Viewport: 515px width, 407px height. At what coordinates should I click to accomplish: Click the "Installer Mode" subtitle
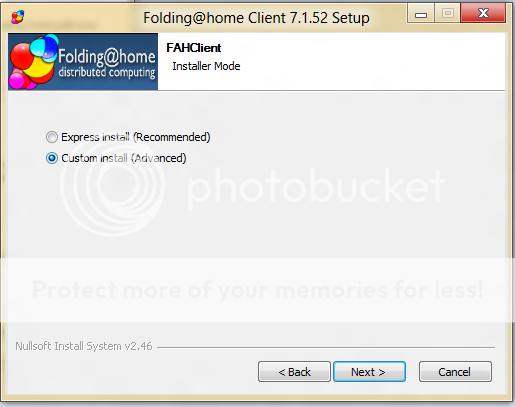click(206, 66)
